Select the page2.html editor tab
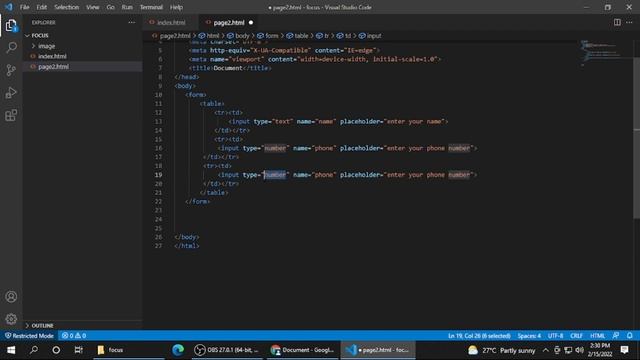The width and height of the screenshot is (640, 360). tap(229, 22)
